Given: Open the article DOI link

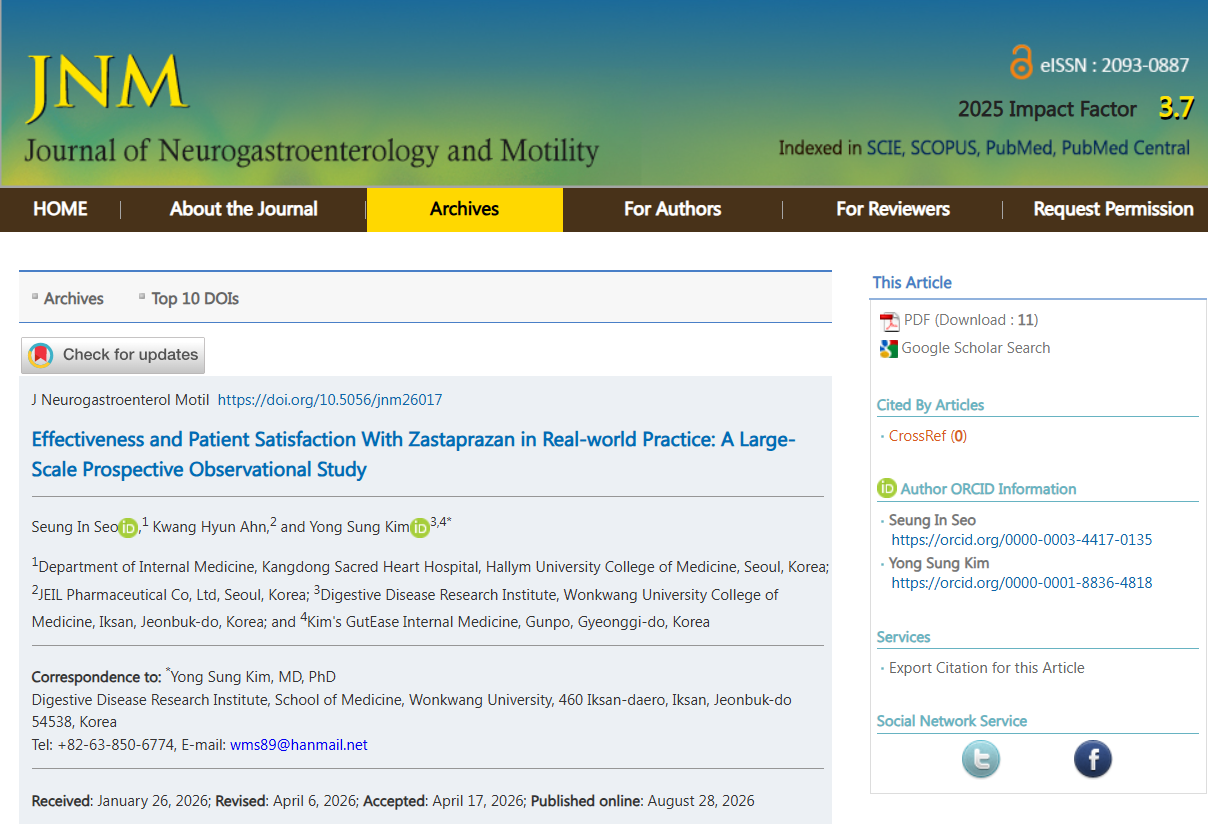Looking at the screenshot, I should [x=330, y=400].
